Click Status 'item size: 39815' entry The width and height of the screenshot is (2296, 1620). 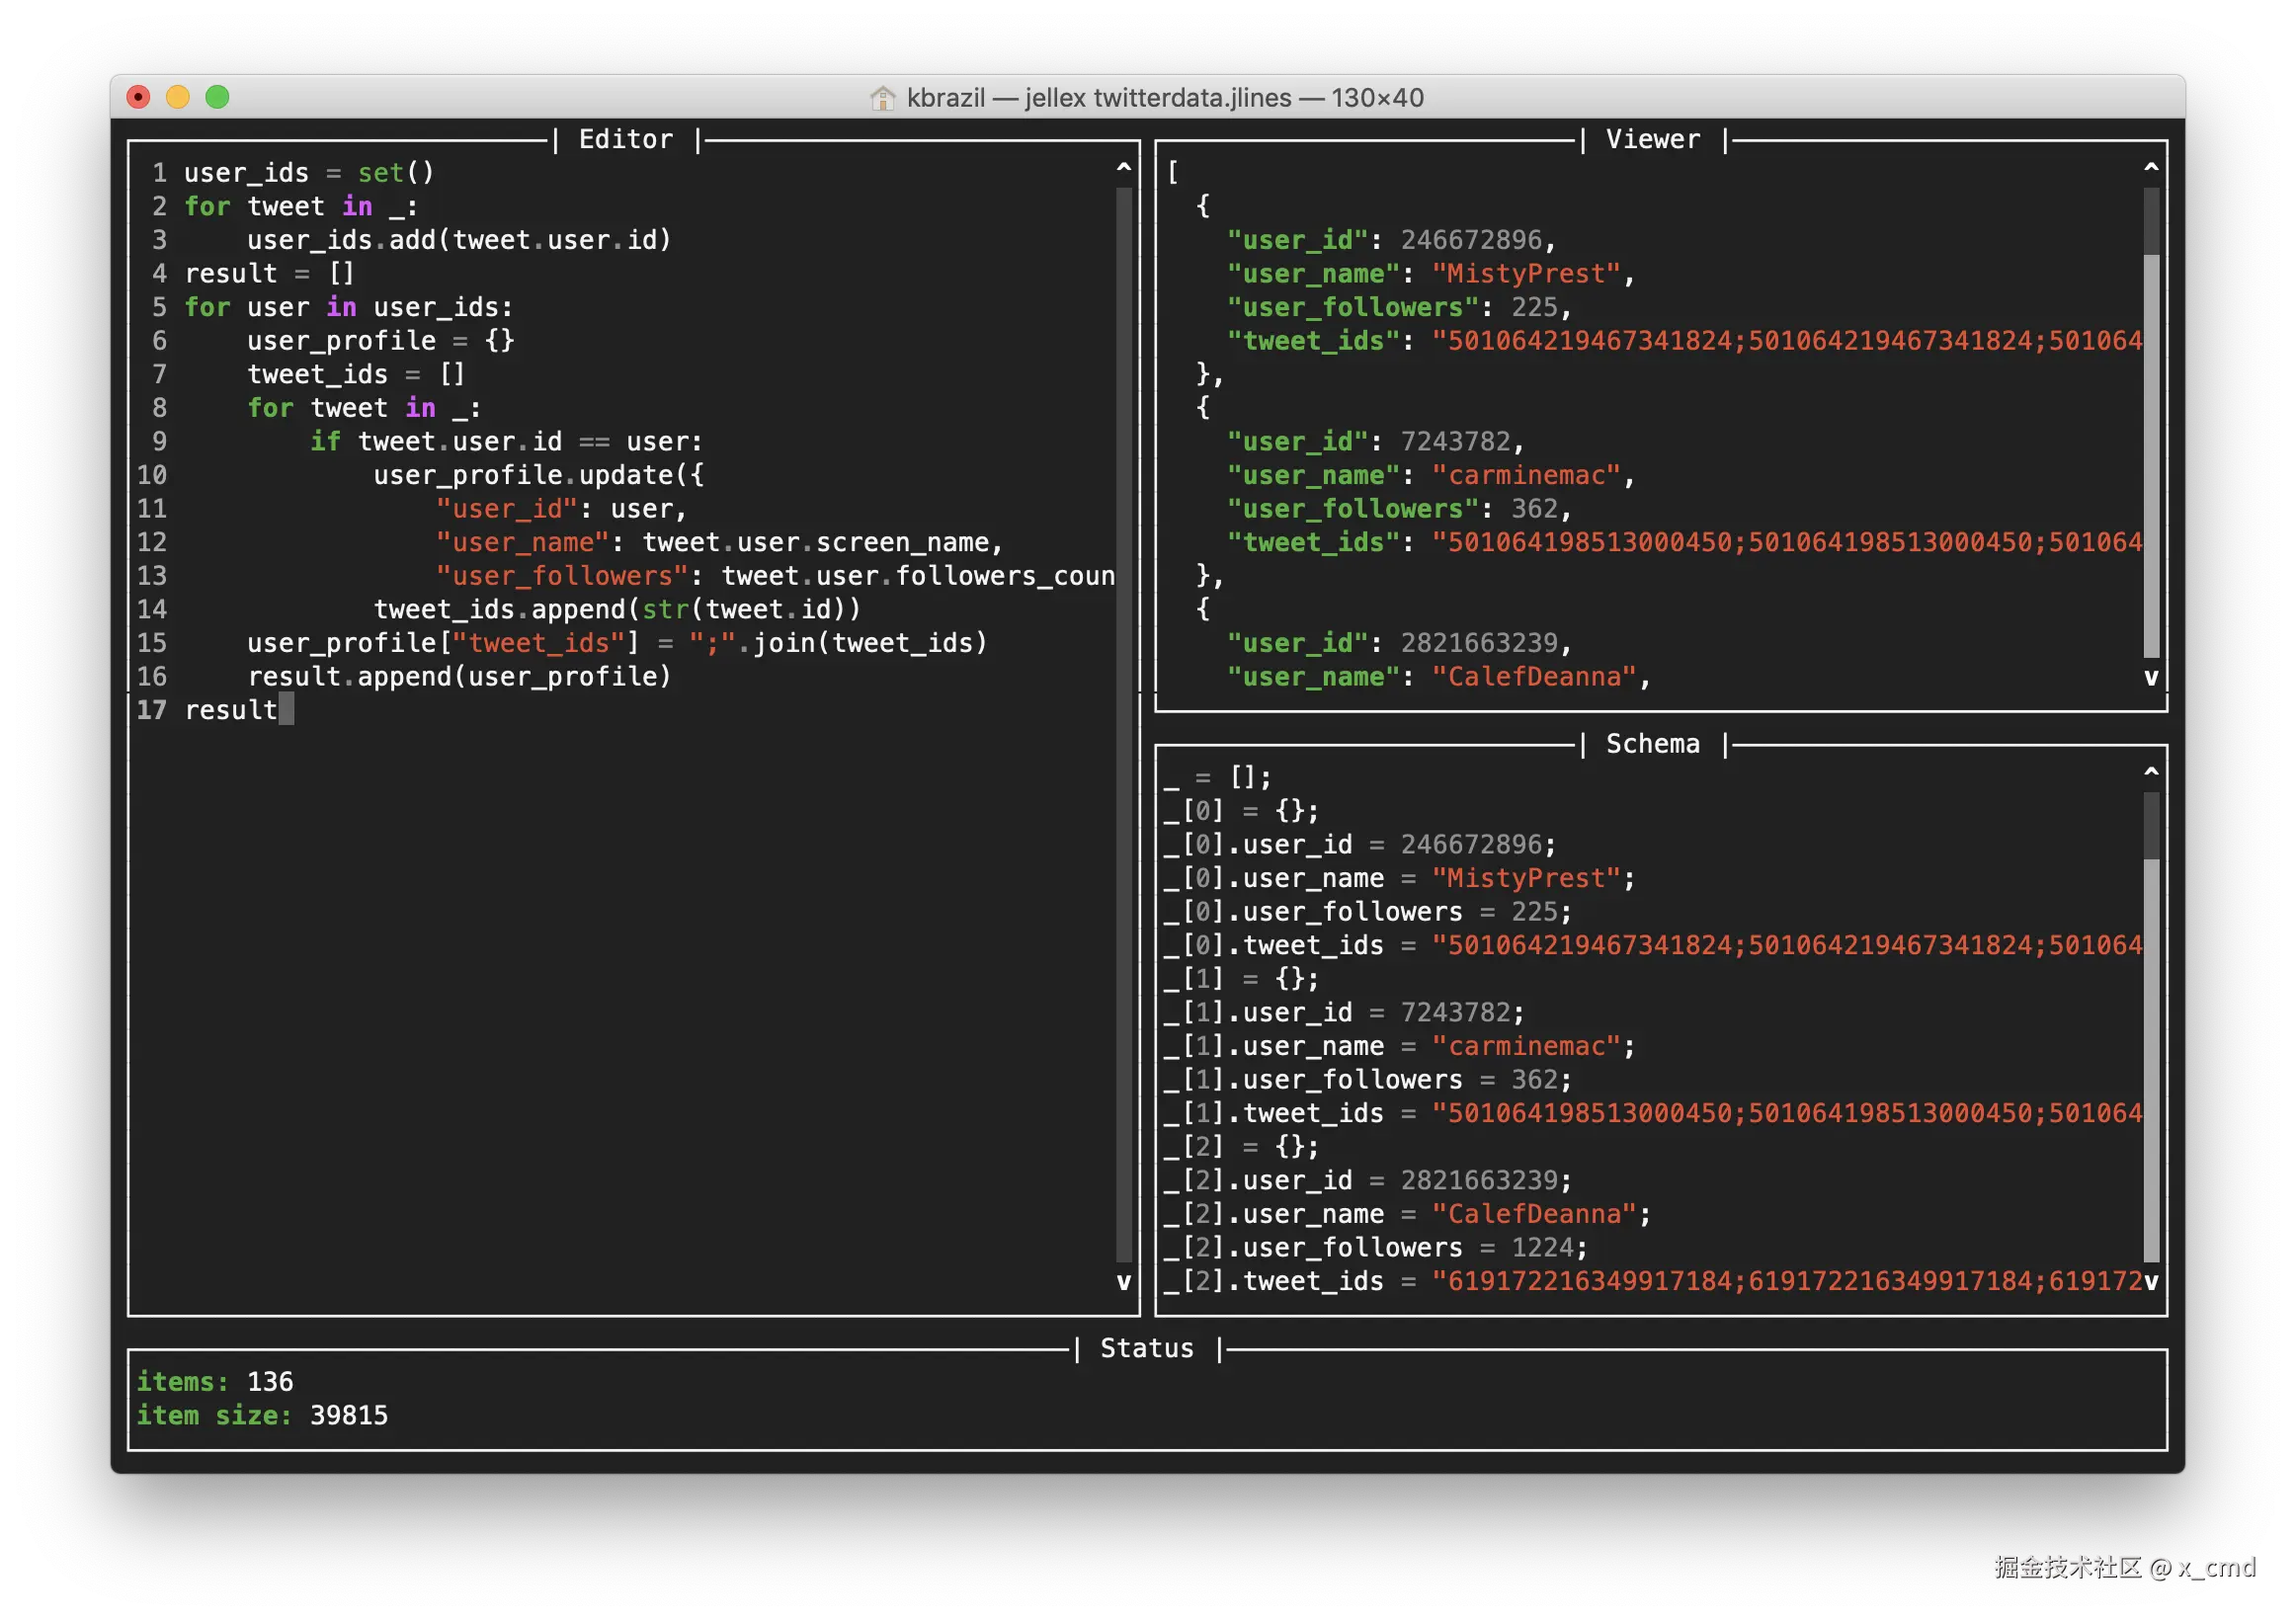click(x=262, y=1416)
